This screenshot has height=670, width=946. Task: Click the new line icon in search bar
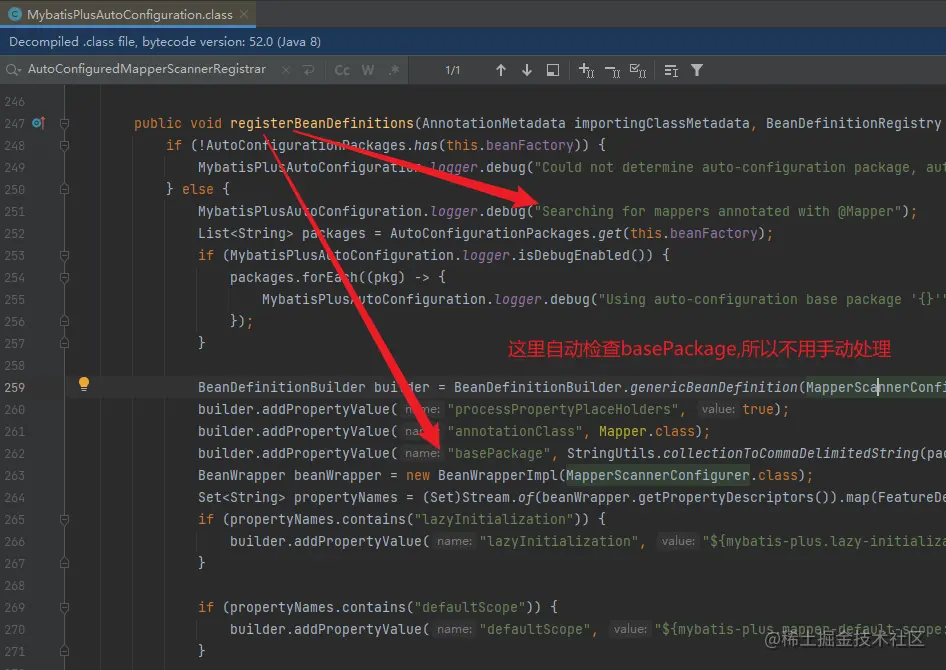tap(308, 70)
